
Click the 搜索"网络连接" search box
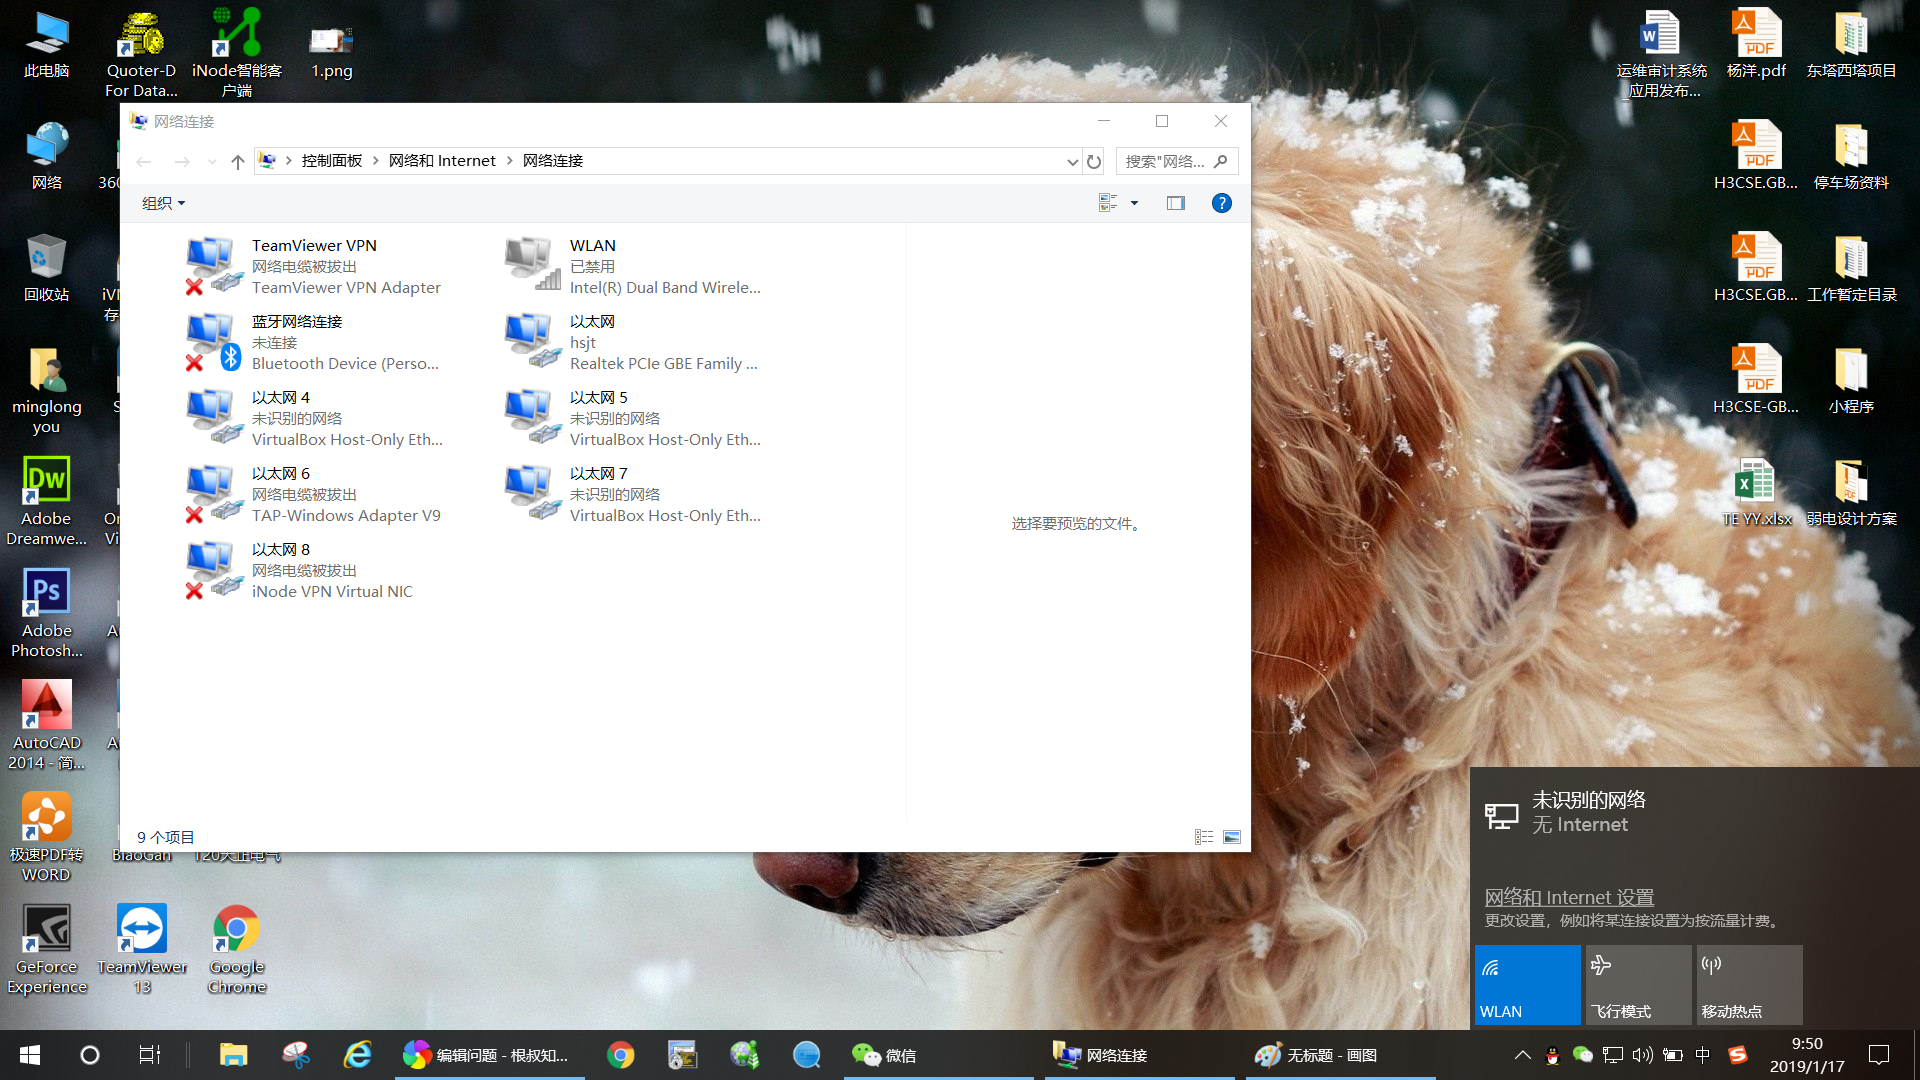pyautogui.click(x=1165, y=161)
